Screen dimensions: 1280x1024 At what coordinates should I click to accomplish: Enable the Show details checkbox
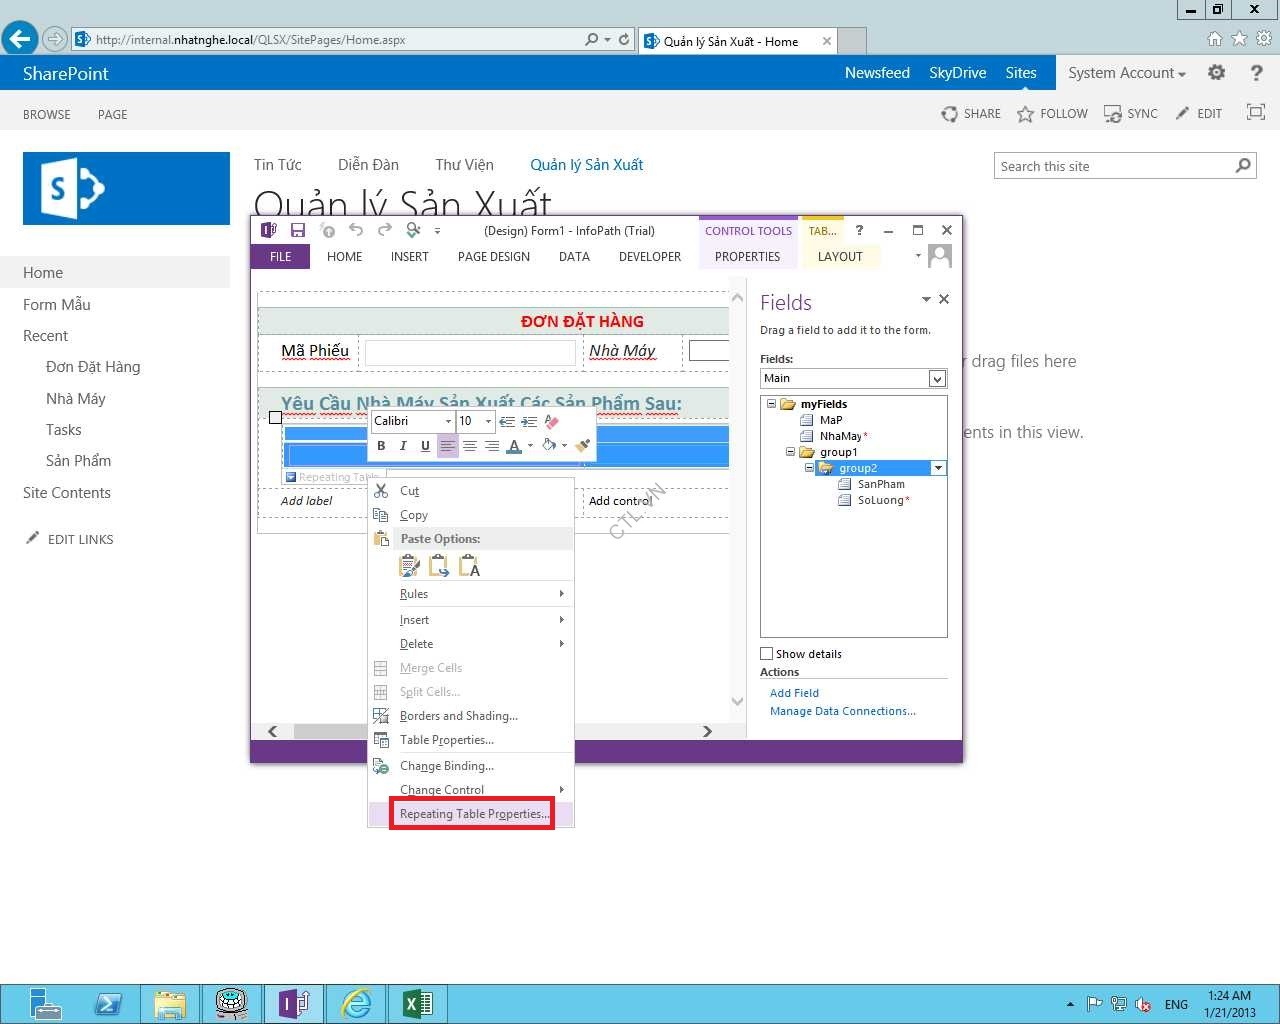coord(767,654)
